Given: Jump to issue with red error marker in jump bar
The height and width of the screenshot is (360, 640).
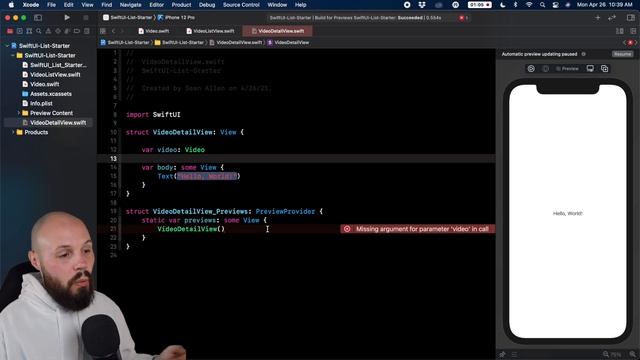Looking at the screenshot, I should [x=630, y=42].
